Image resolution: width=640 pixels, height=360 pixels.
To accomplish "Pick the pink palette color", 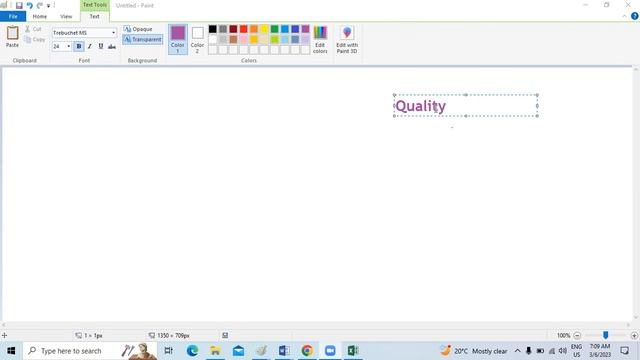I will pos(244,40).
